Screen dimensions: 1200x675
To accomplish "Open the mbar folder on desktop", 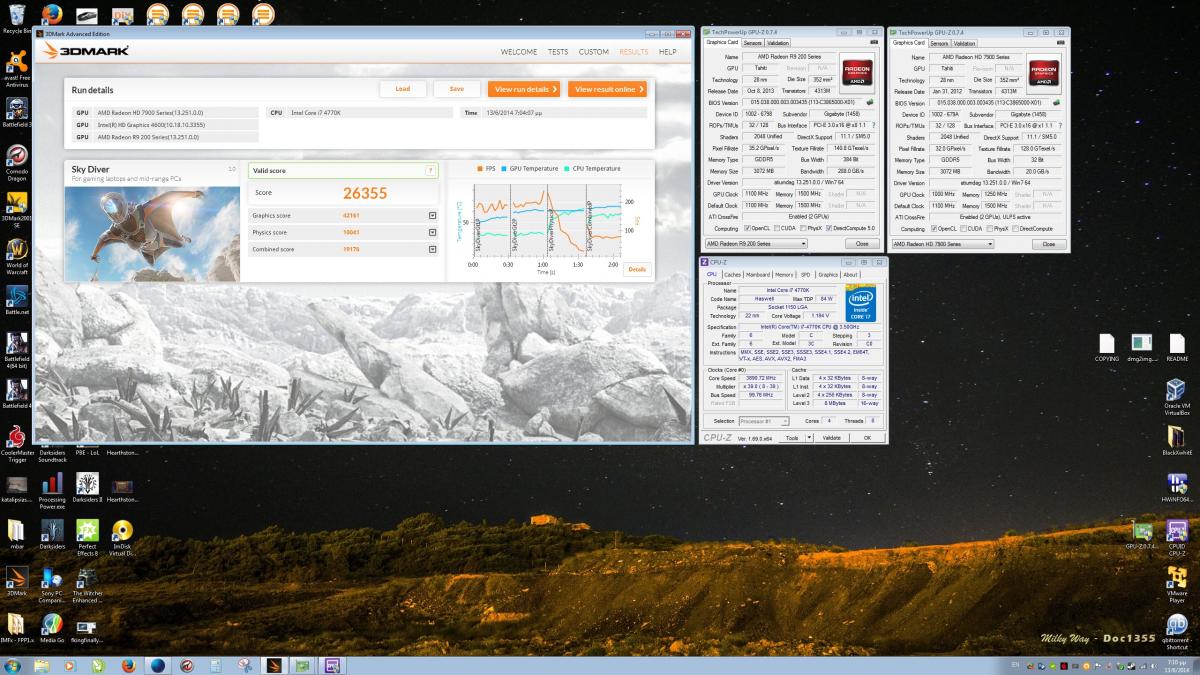I will (16, 535).
